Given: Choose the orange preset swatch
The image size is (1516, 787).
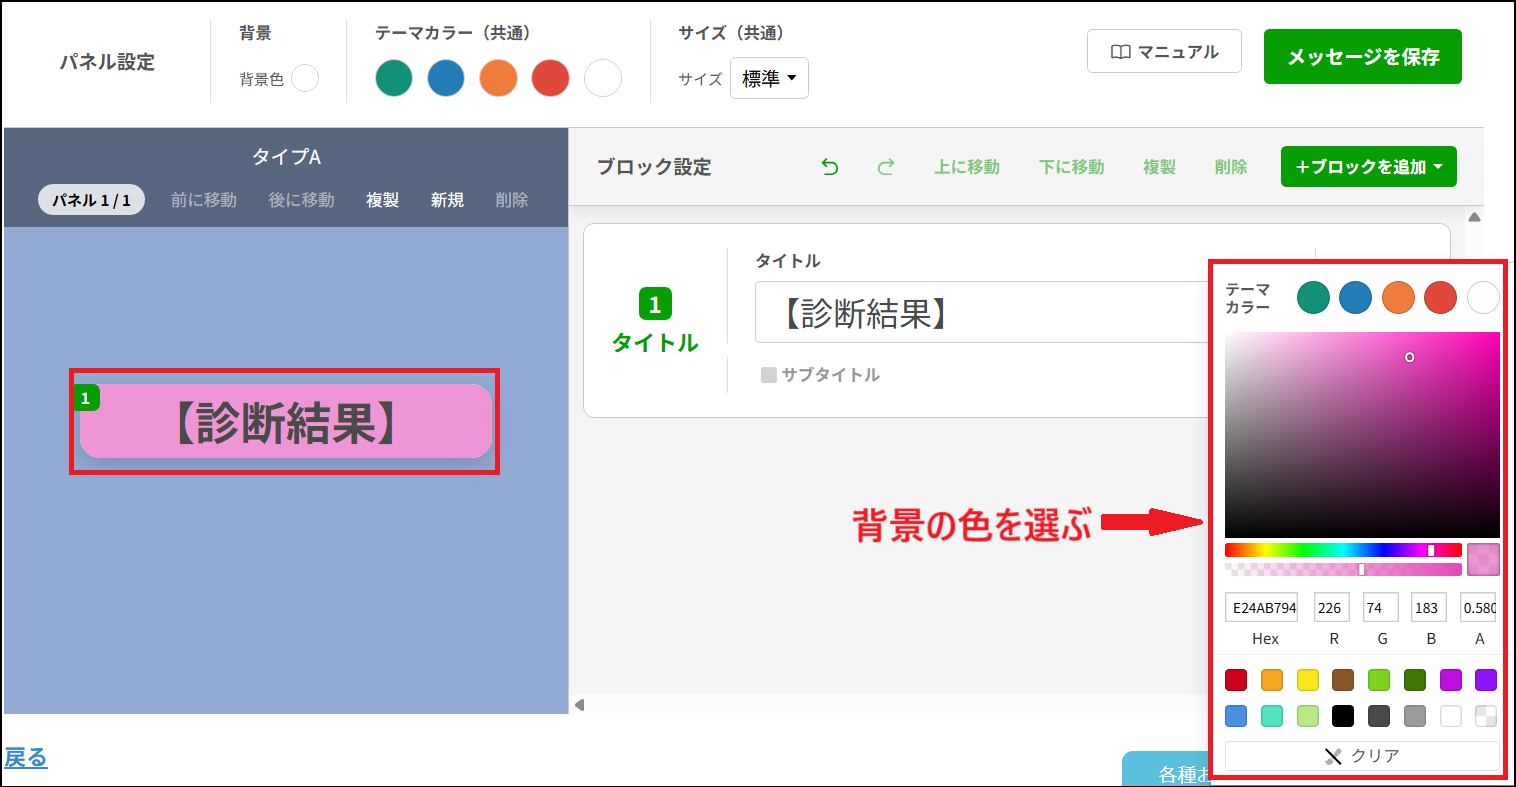Looking at the screenshot, I should [1272, 680].
